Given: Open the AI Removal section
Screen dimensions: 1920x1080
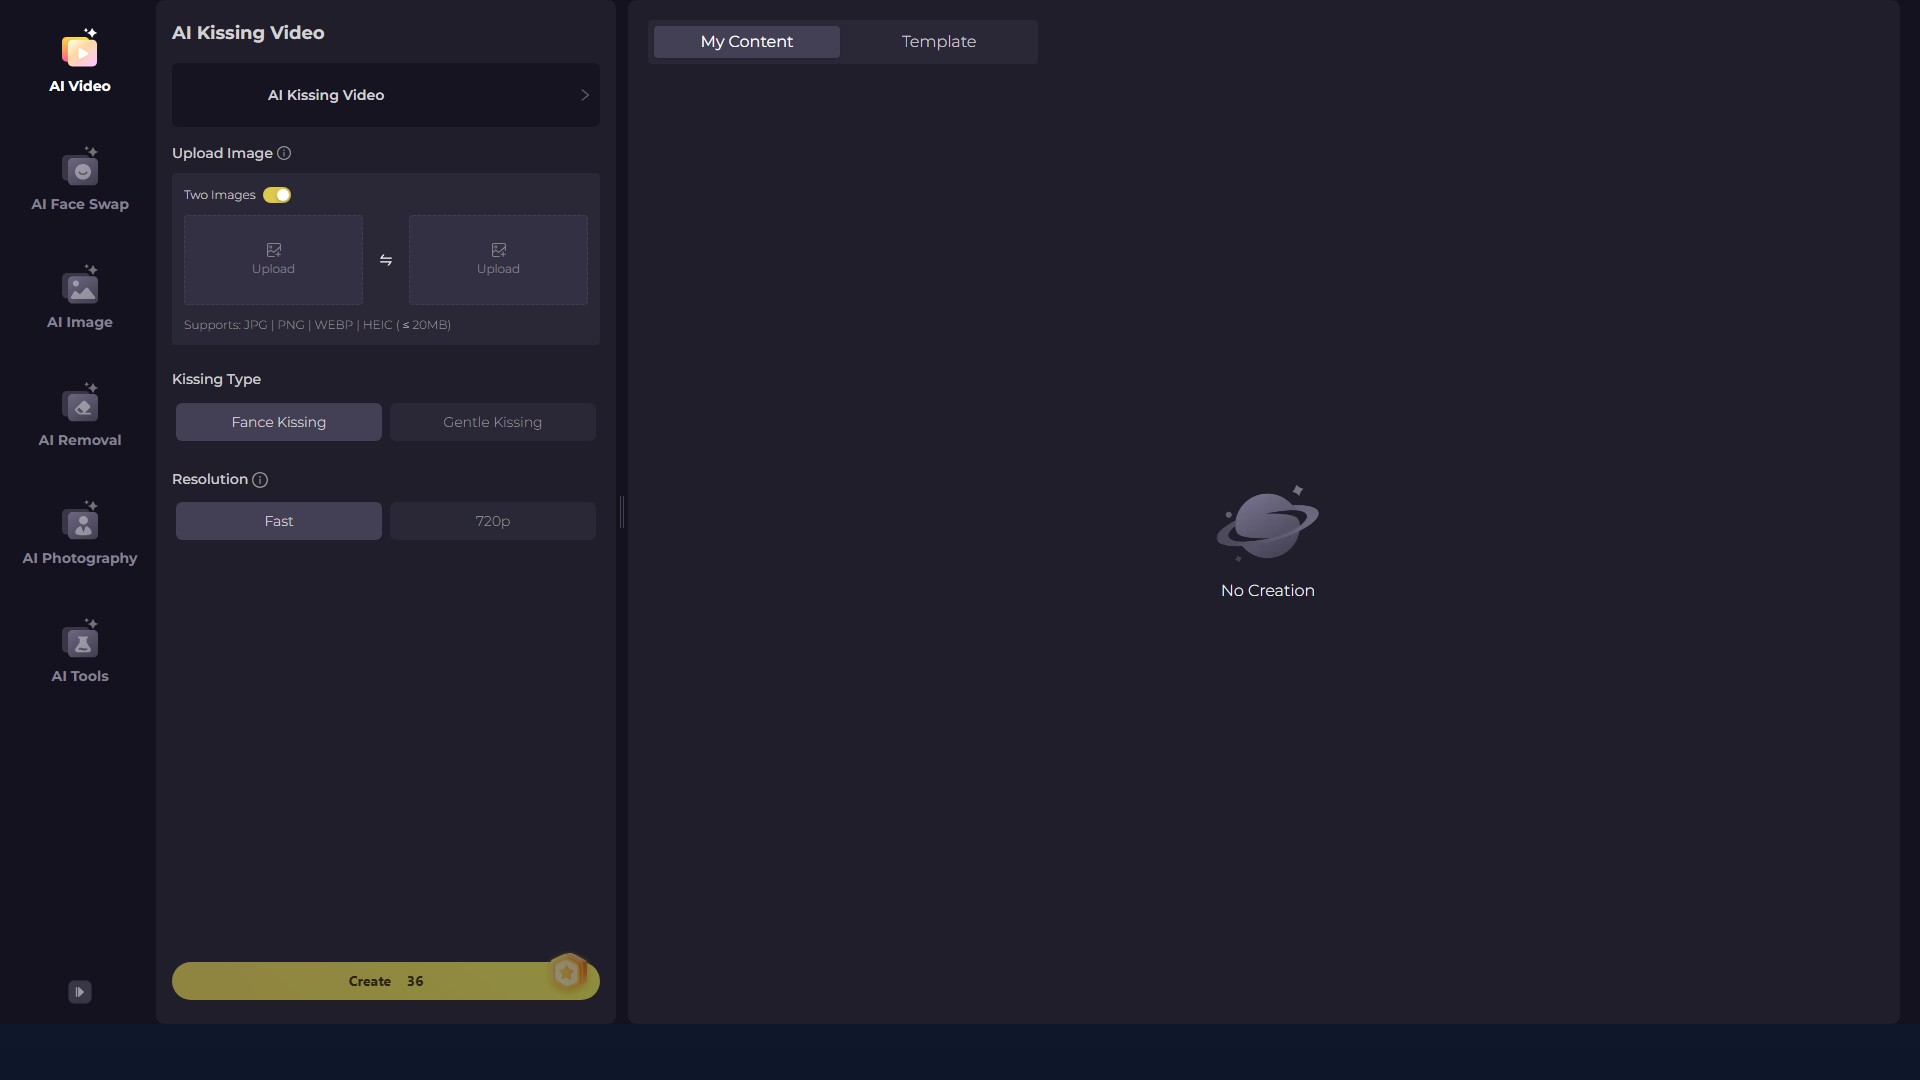Looking at the screenshot, I should [80, 416].
